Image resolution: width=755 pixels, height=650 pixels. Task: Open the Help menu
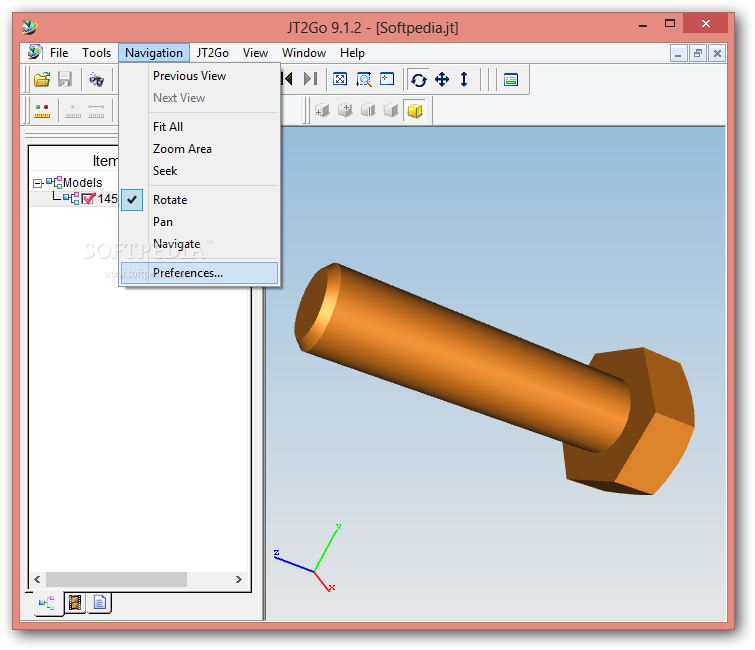coord(352,52)
